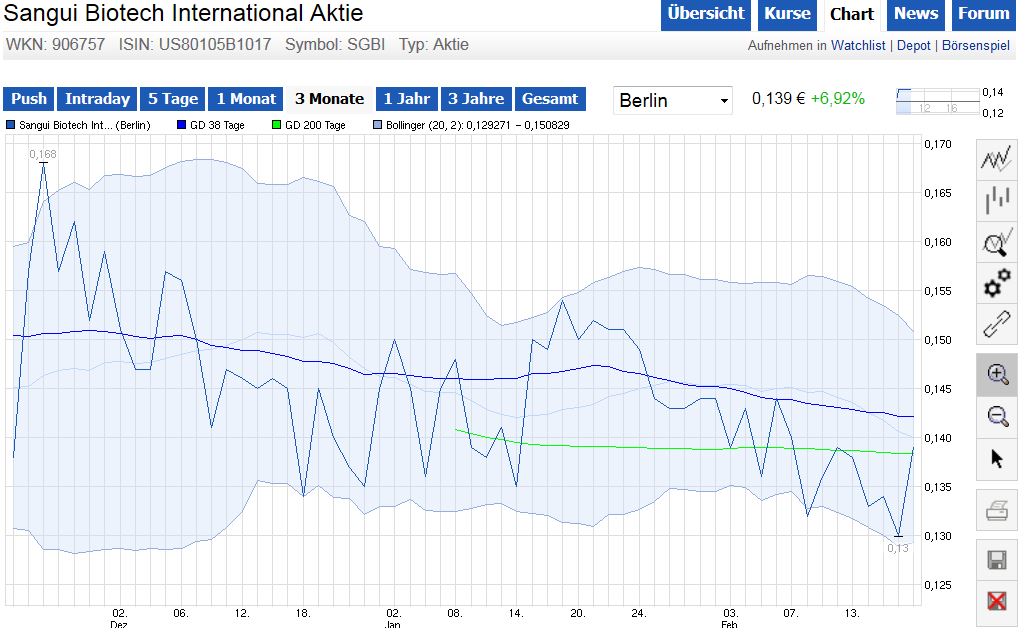Delete with the red X icon

[x=996, y=601]
